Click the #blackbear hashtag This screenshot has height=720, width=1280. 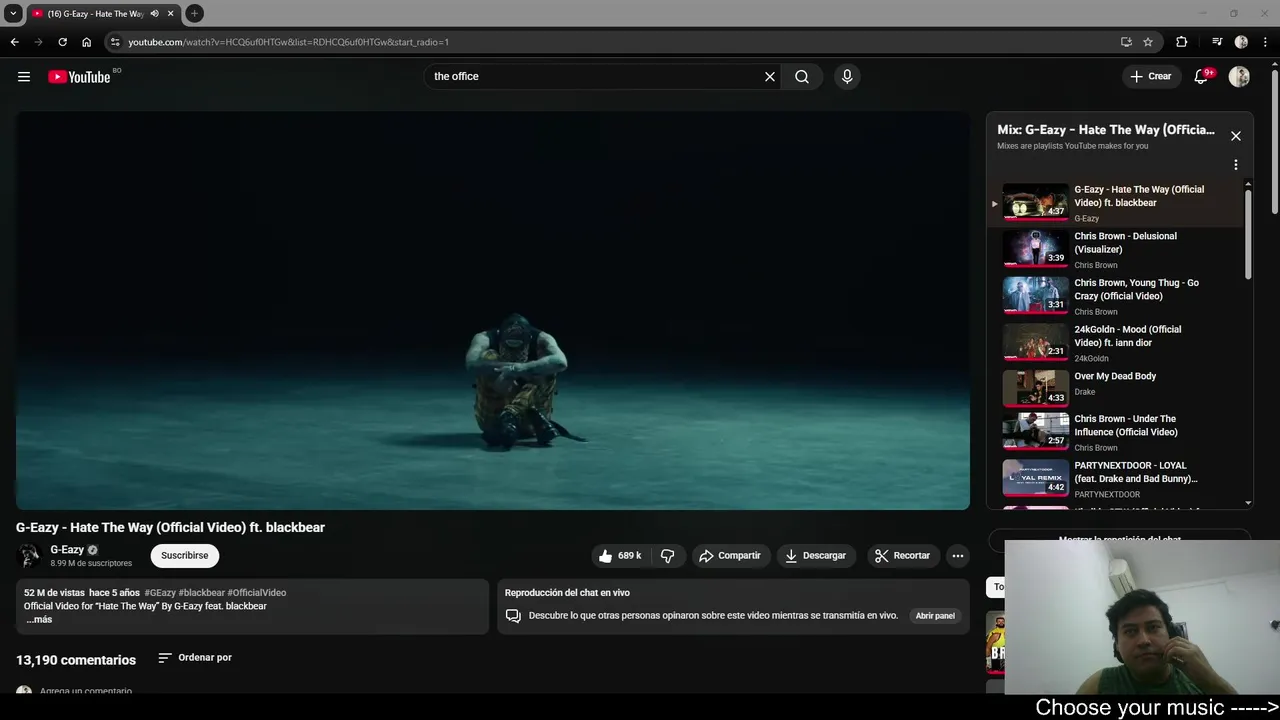pos(201,593)
